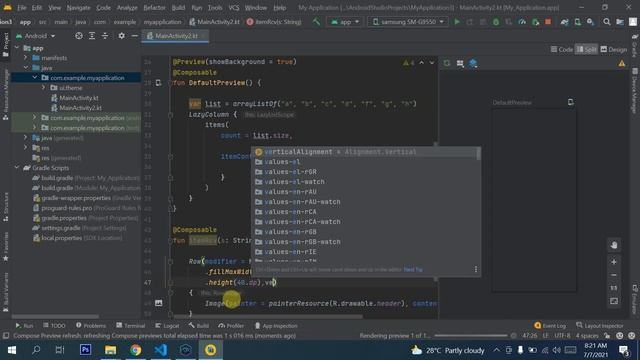Hide the Project panel with minus icon

point(134,36)
